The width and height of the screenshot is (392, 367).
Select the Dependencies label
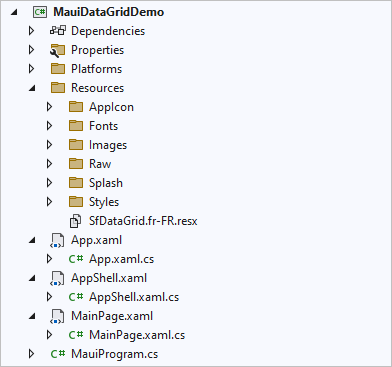(108, 31)
